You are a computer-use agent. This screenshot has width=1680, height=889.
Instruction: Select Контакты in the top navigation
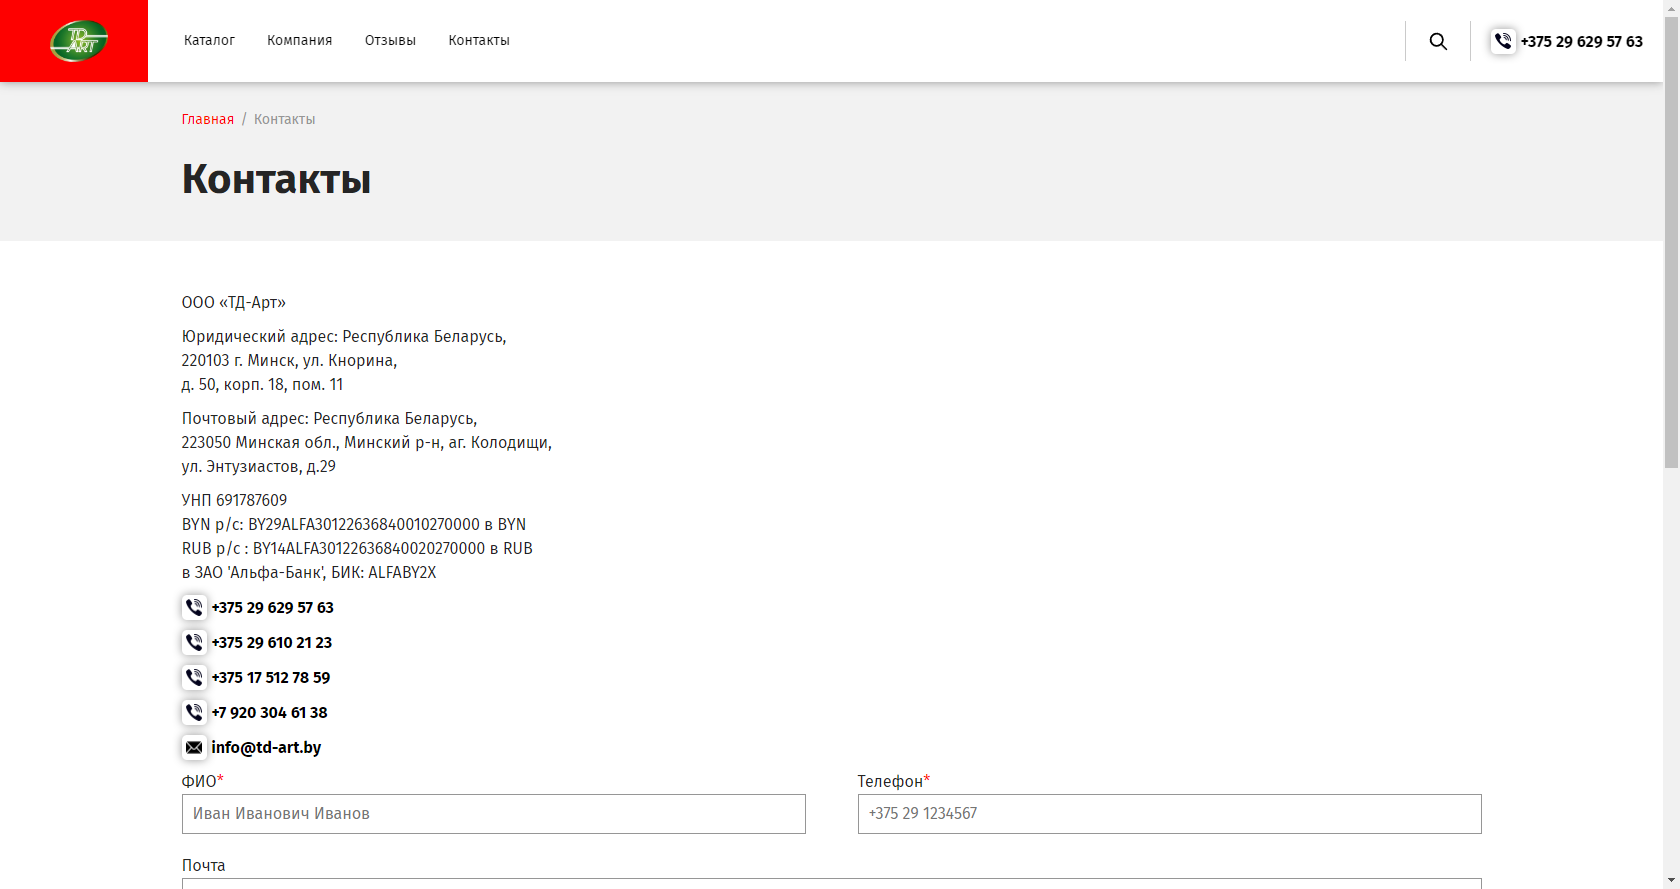tap(479, 41)
